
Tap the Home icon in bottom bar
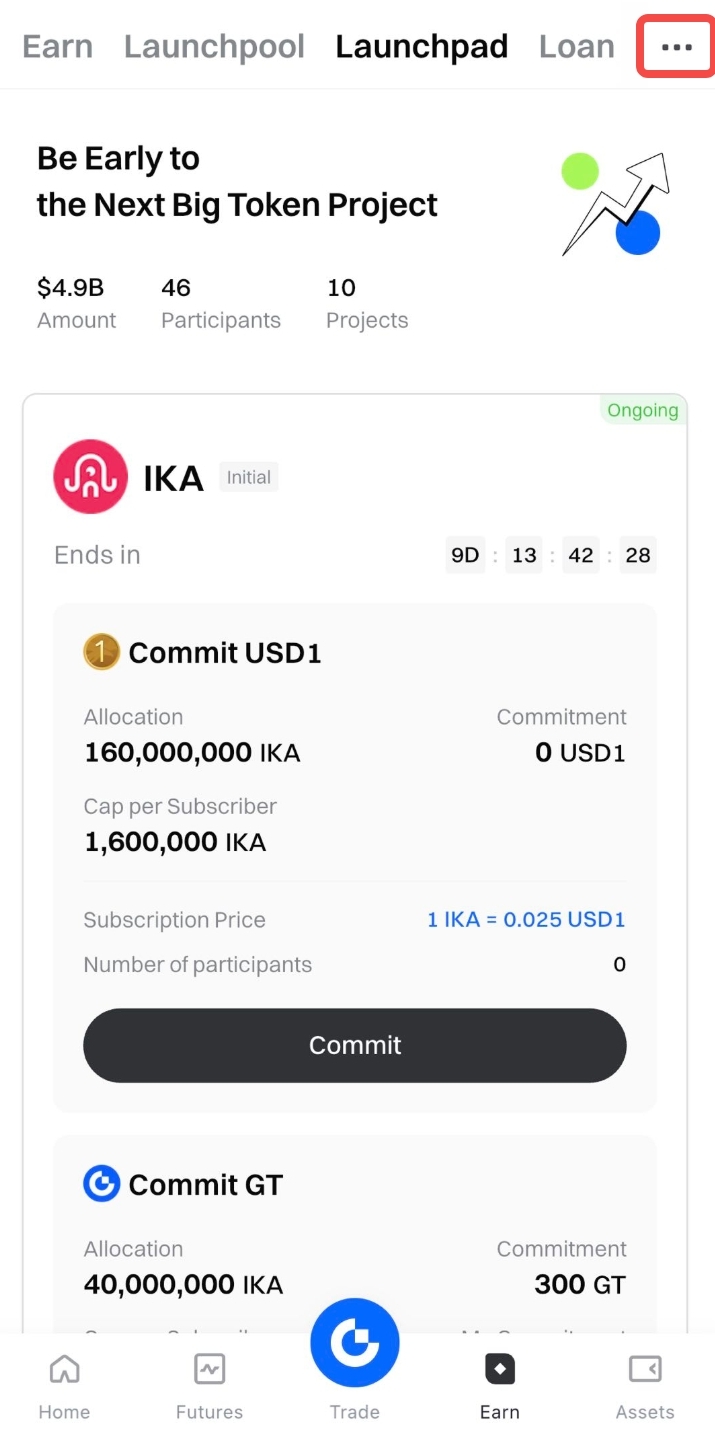64,1369
